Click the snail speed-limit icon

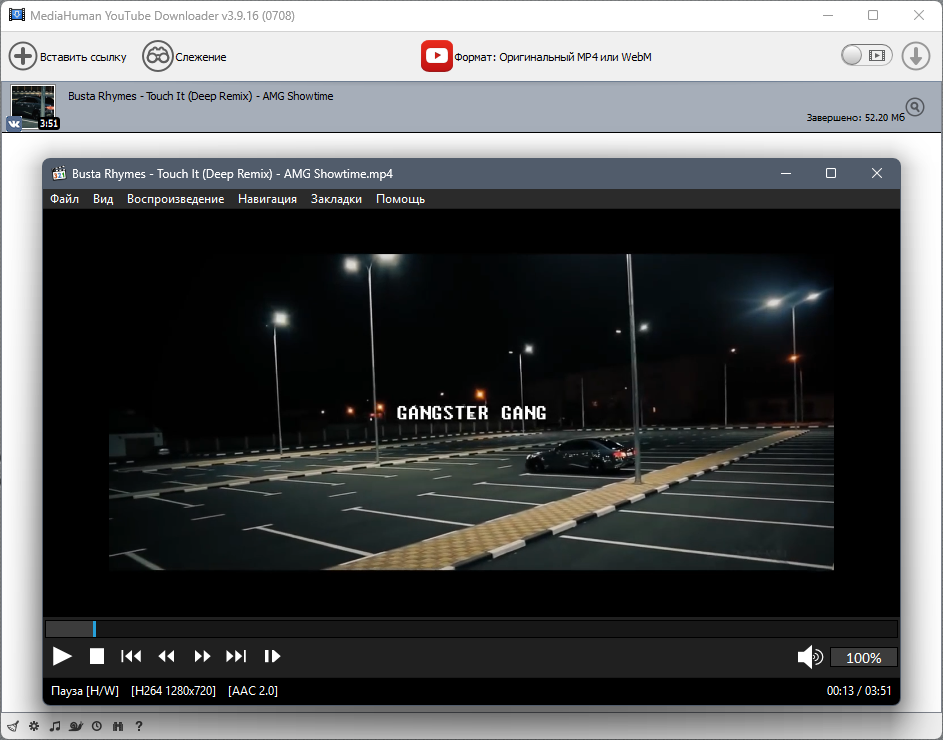[76, 726]
